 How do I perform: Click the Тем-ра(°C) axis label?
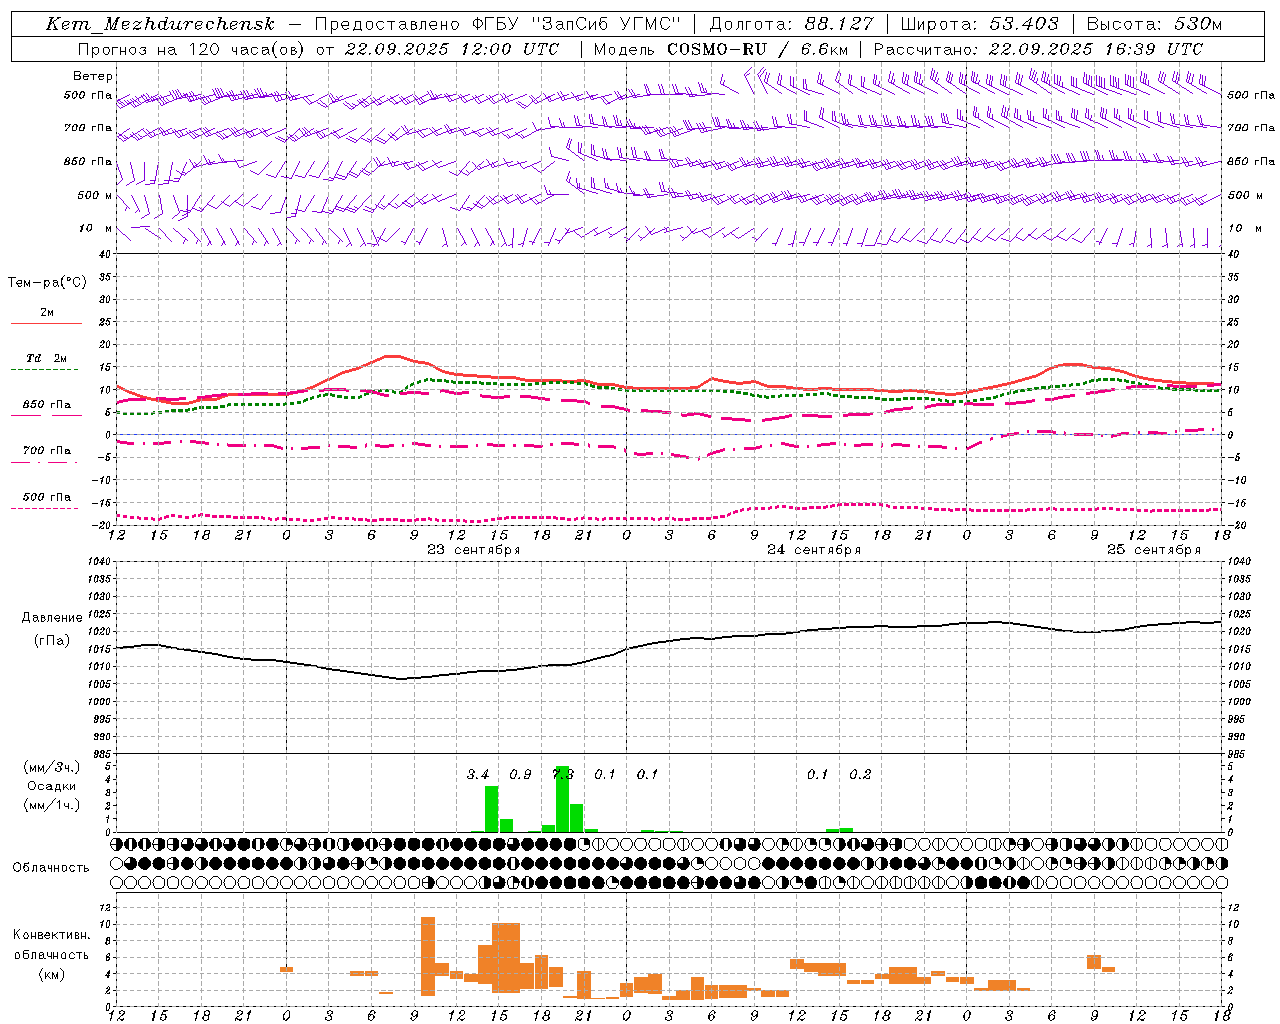coord(47,283)
